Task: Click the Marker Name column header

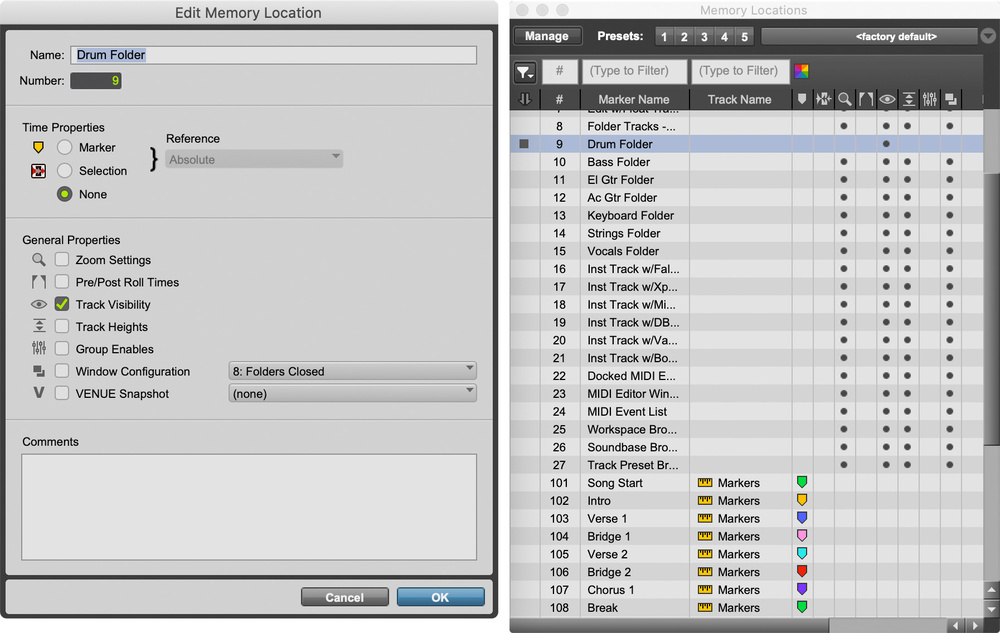Action: (x=633, y=99)
